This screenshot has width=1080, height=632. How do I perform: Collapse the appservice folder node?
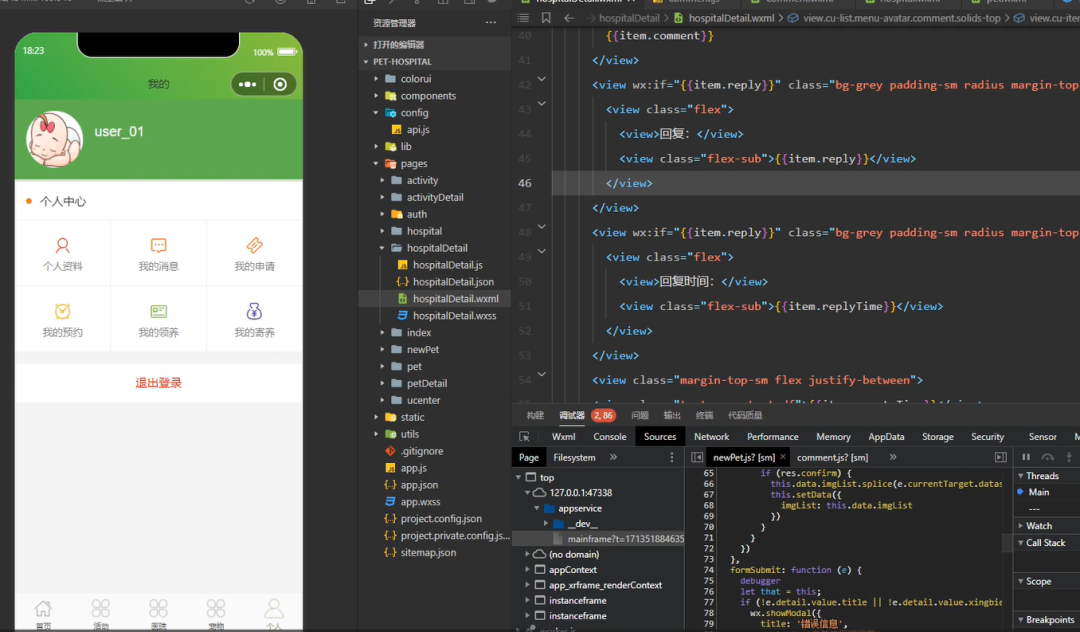point(537,508)
